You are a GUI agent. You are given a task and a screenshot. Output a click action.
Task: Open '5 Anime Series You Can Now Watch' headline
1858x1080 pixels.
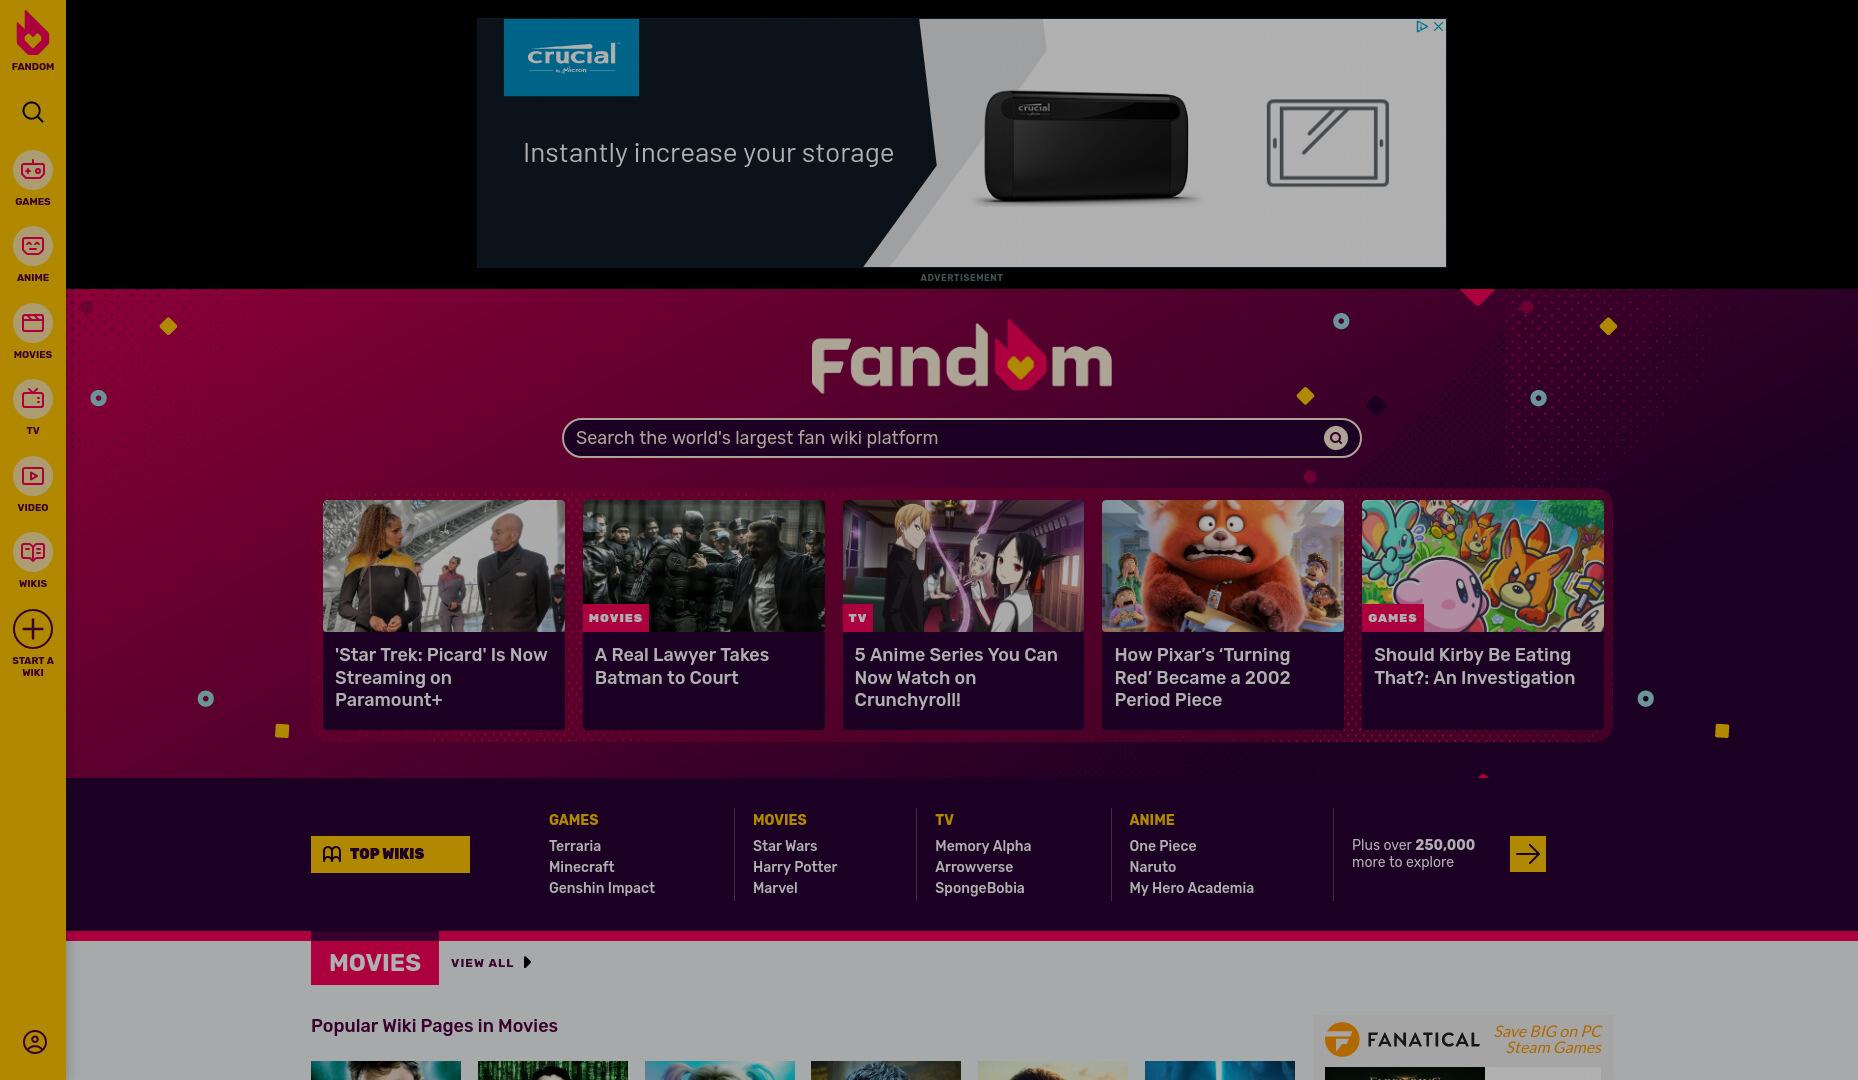click(x=955, y=677)
